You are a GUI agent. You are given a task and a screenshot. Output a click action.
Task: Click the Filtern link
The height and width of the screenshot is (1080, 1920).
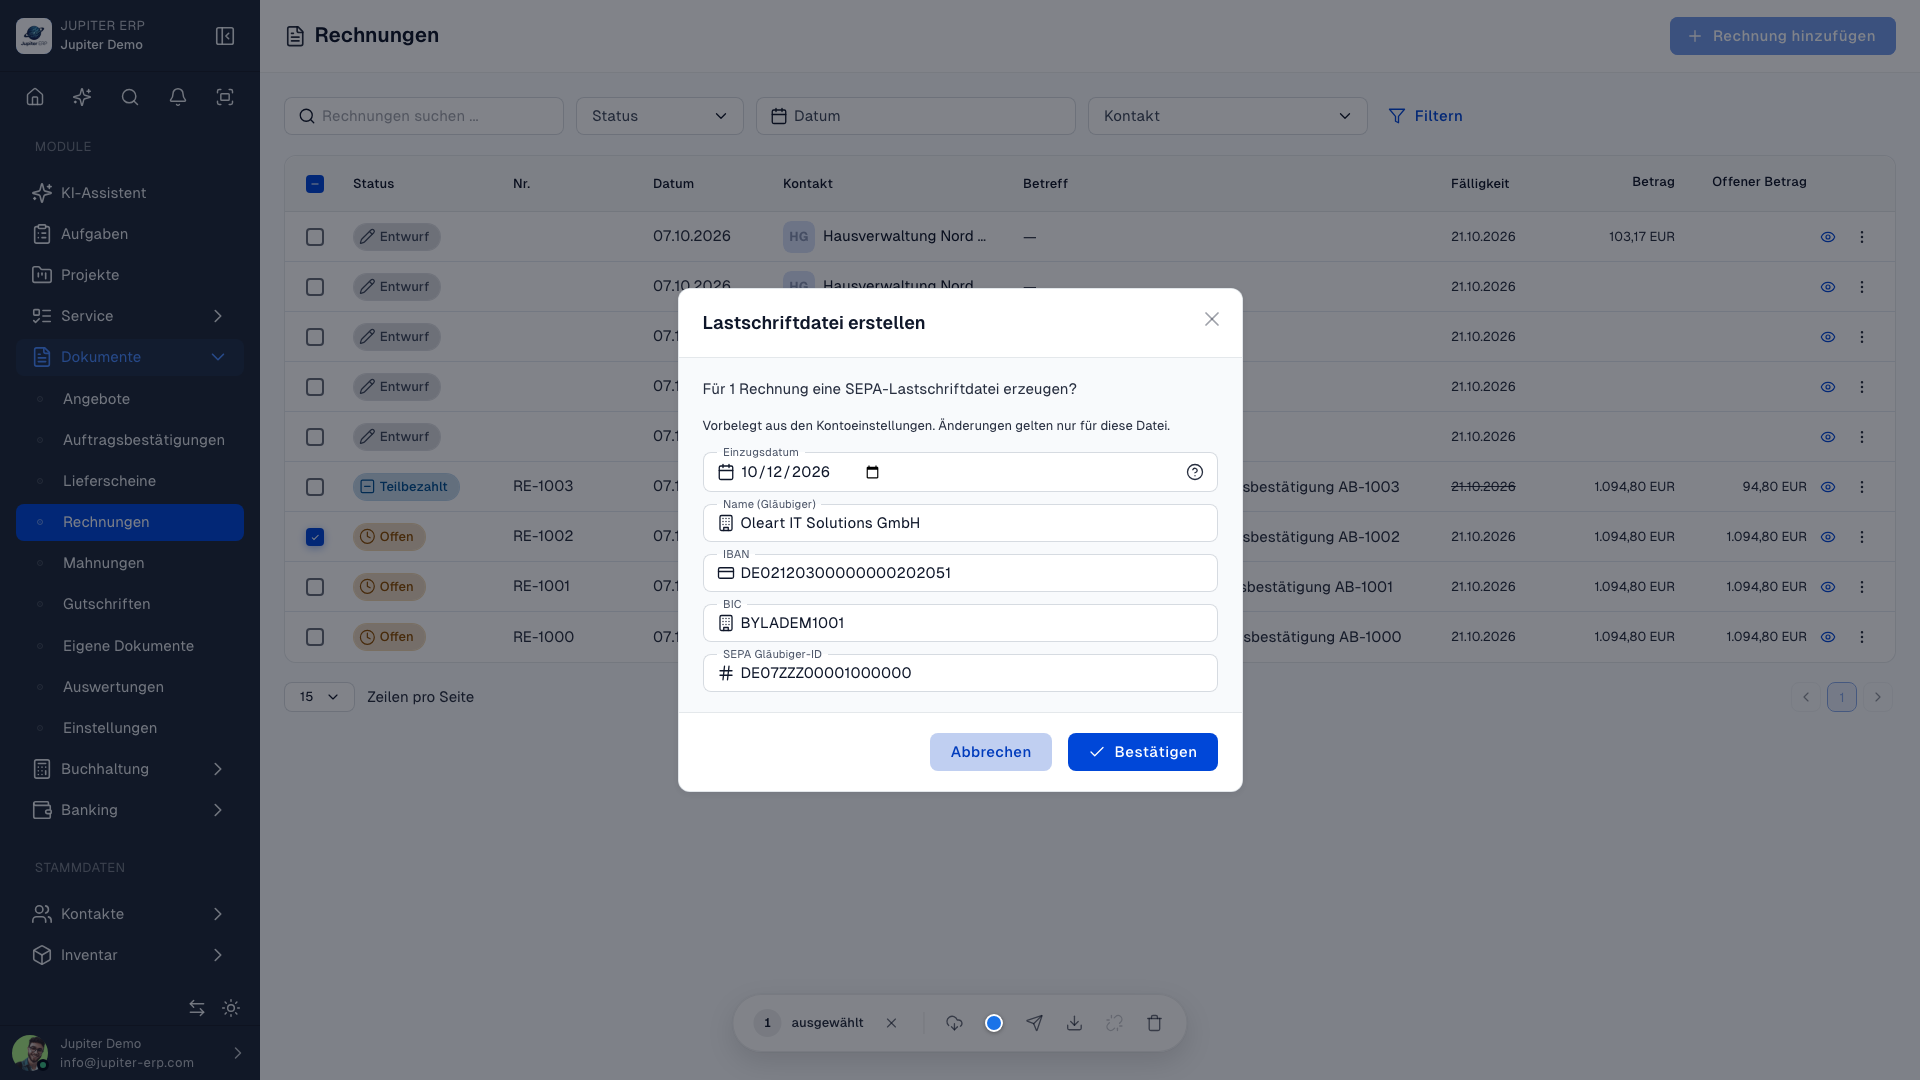[x=1426, y=116]
